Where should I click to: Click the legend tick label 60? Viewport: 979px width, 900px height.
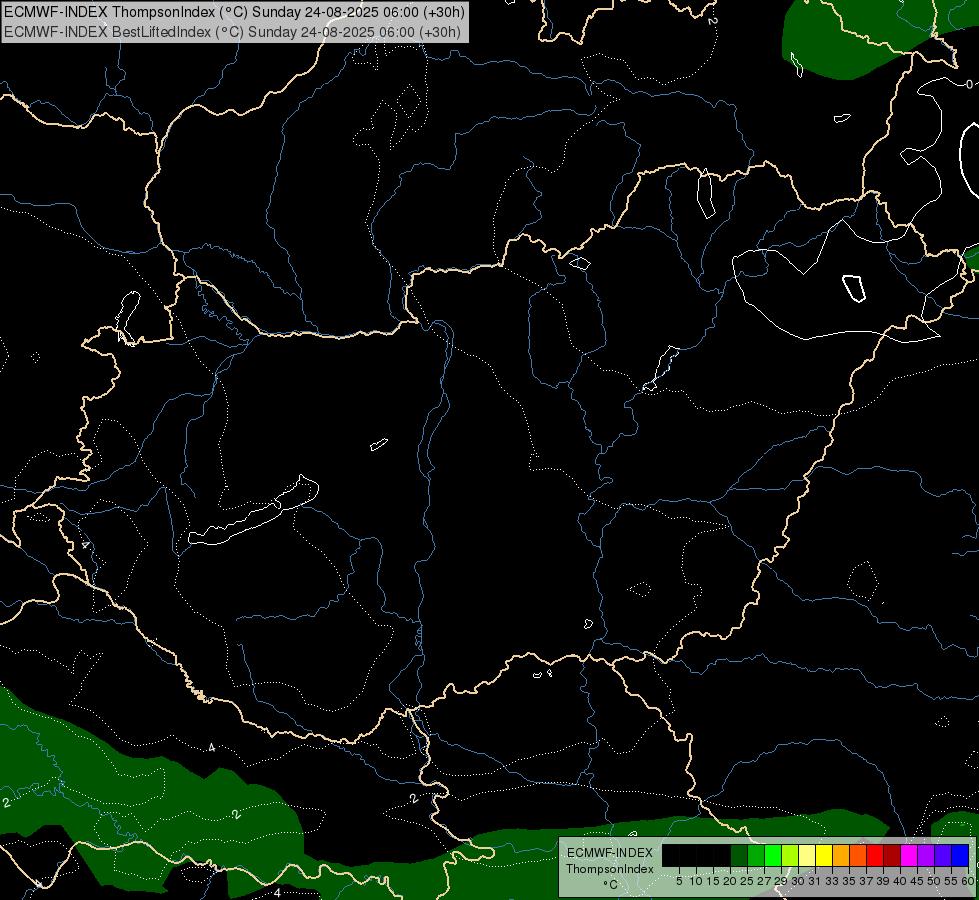968,881
